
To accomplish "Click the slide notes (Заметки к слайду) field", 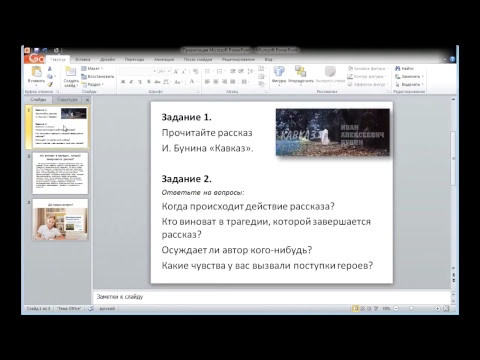I will 271,297.
